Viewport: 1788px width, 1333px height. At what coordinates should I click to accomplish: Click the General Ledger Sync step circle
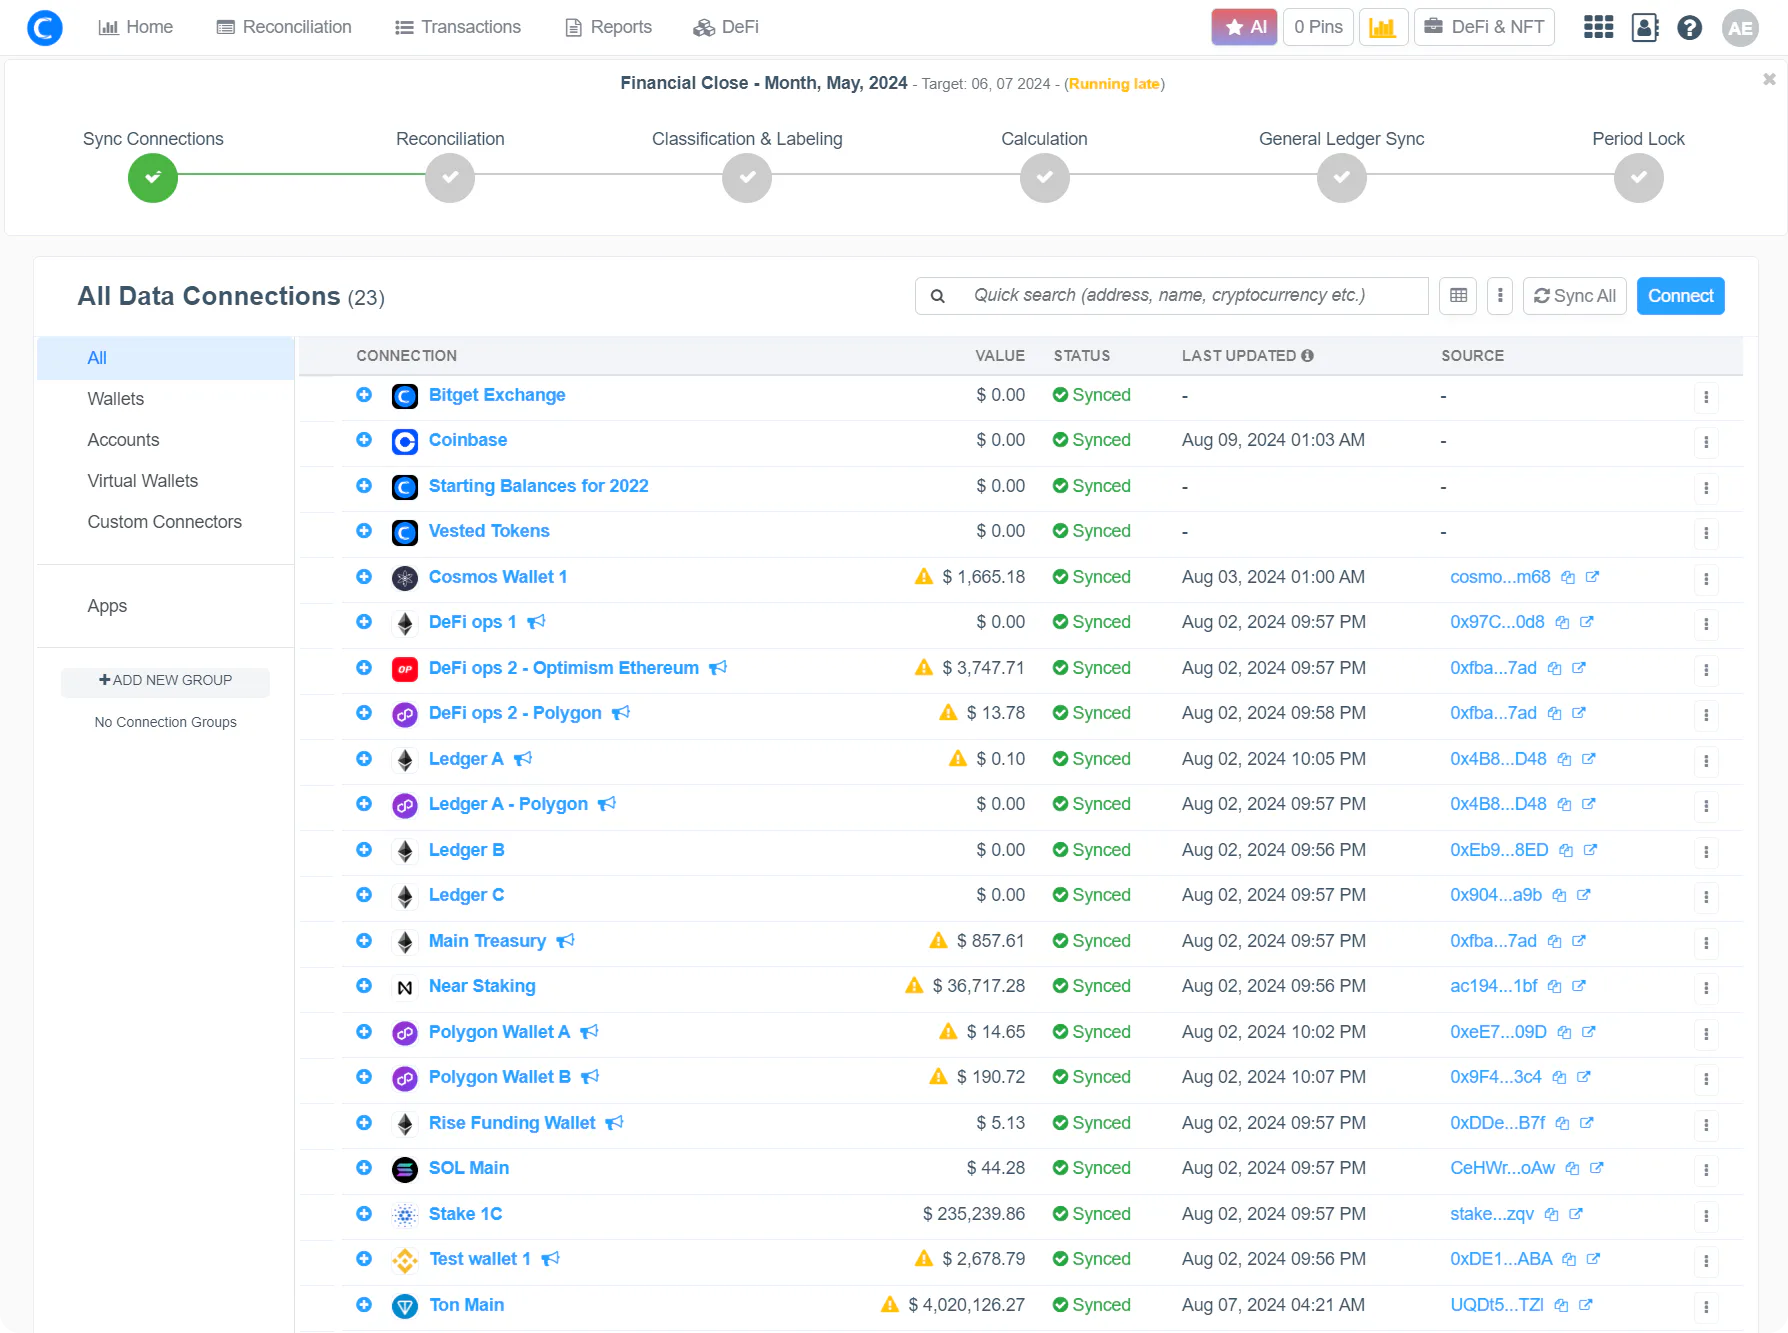pos(1341,178)
